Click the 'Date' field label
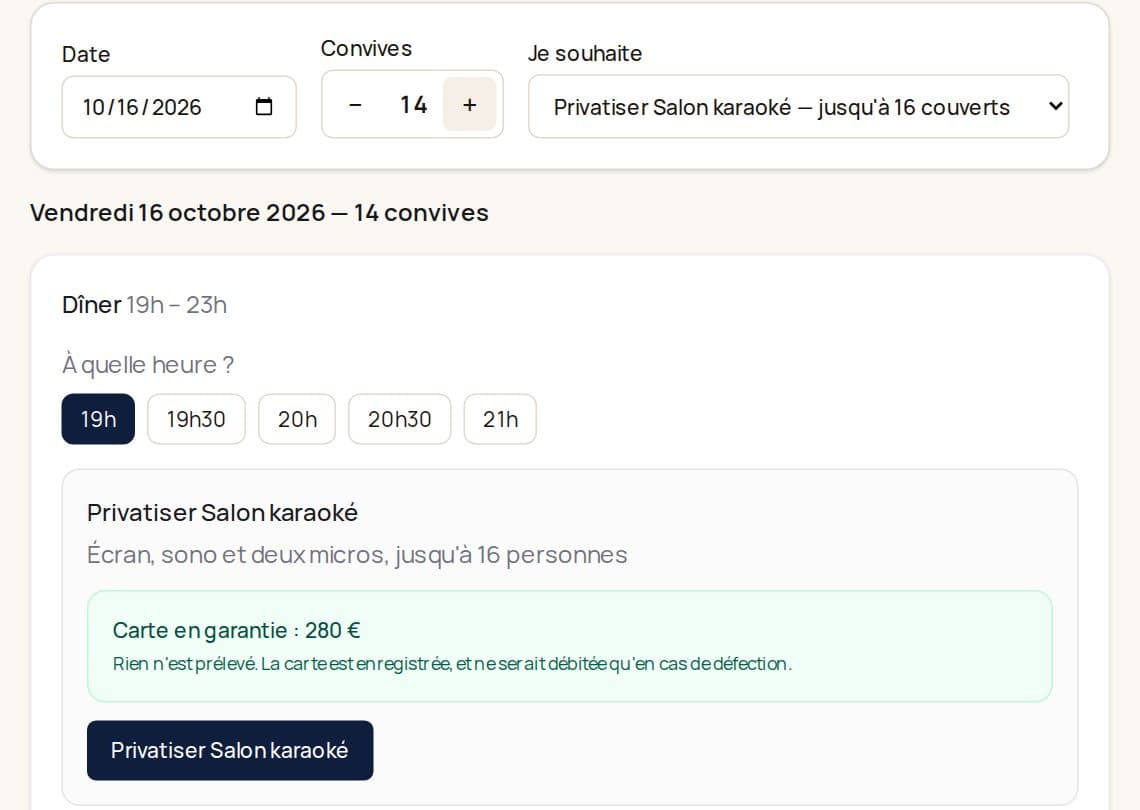This screenshot has height=810, width=1140. click(x=86, y=54)
